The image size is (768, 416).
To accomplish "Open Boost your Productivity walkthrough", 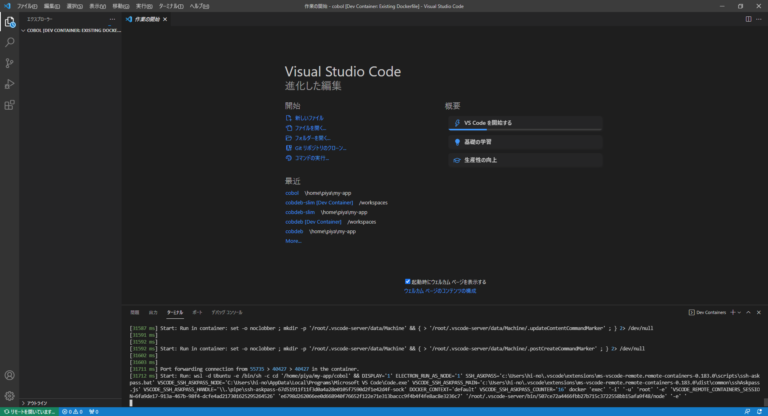I will pyautogui.click(x=525, y=160).
